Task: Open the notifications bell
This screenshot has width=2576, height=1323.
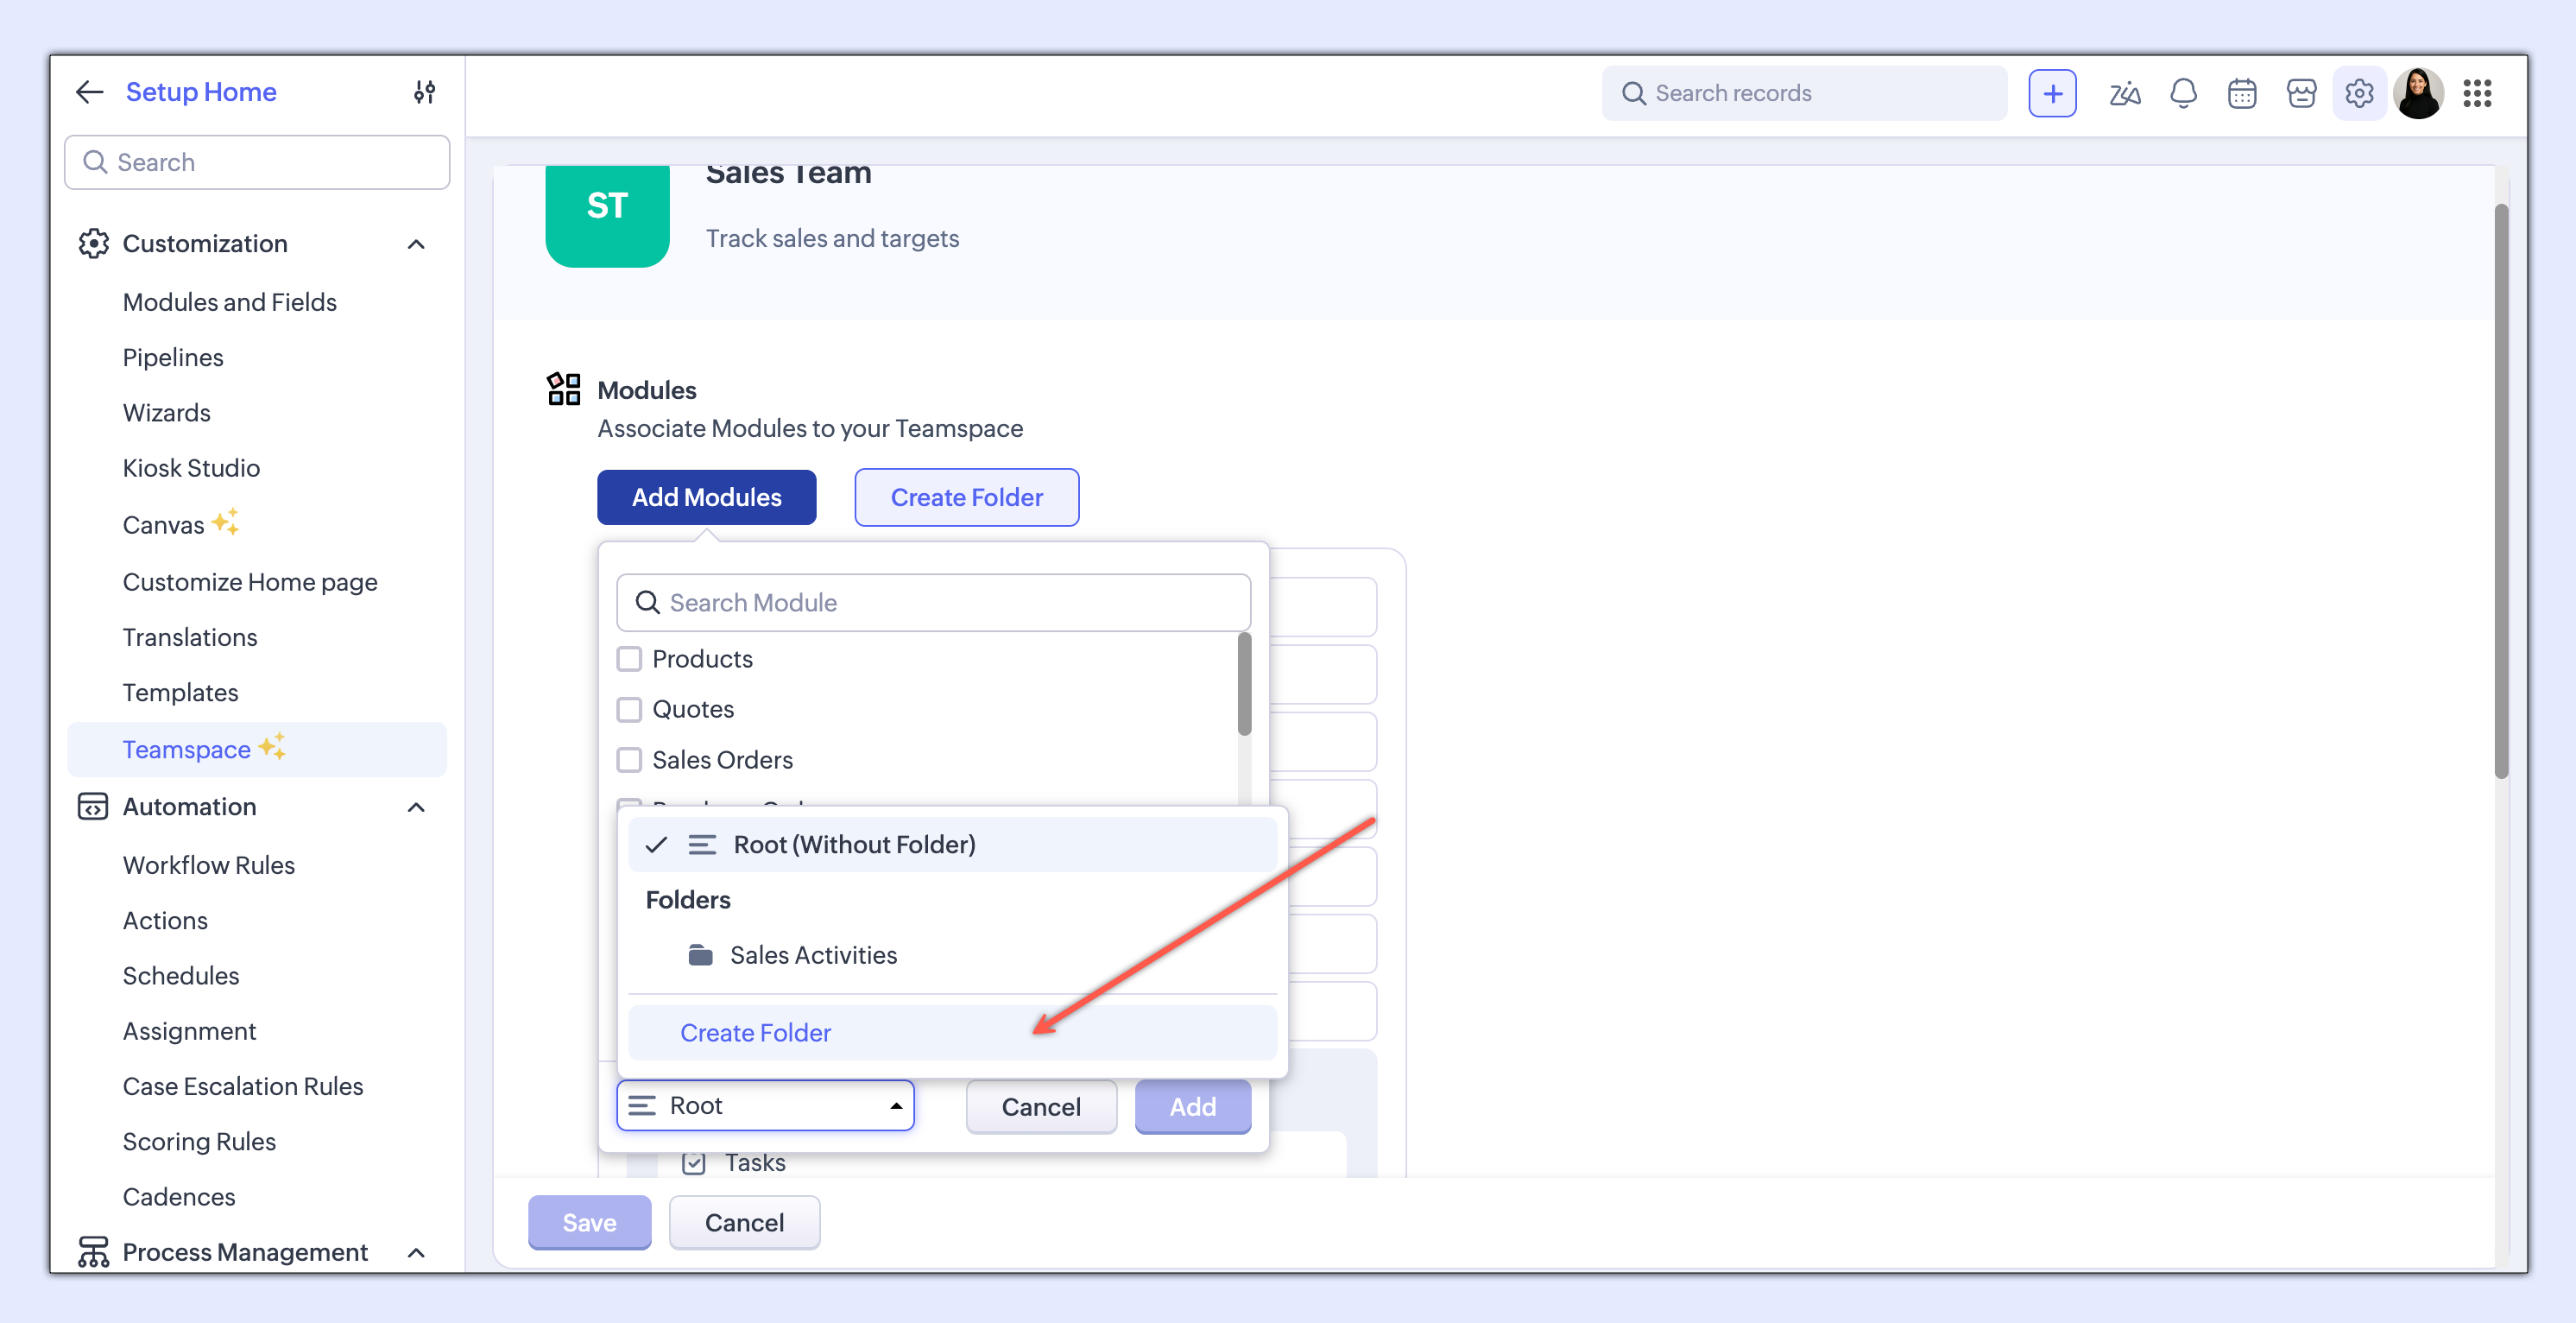Action: pos(2183,93)
